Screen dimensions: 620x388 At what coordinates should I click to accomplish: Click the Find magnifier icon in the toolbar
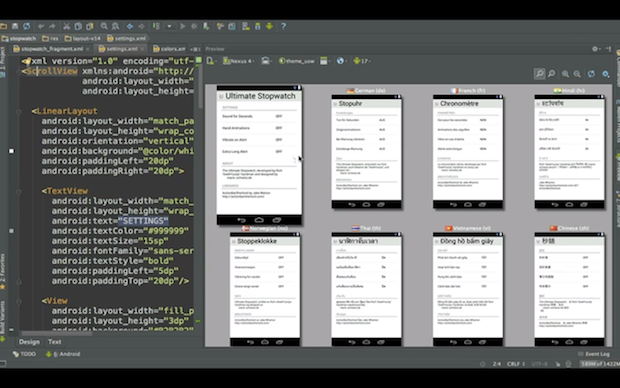coord(104,26)
